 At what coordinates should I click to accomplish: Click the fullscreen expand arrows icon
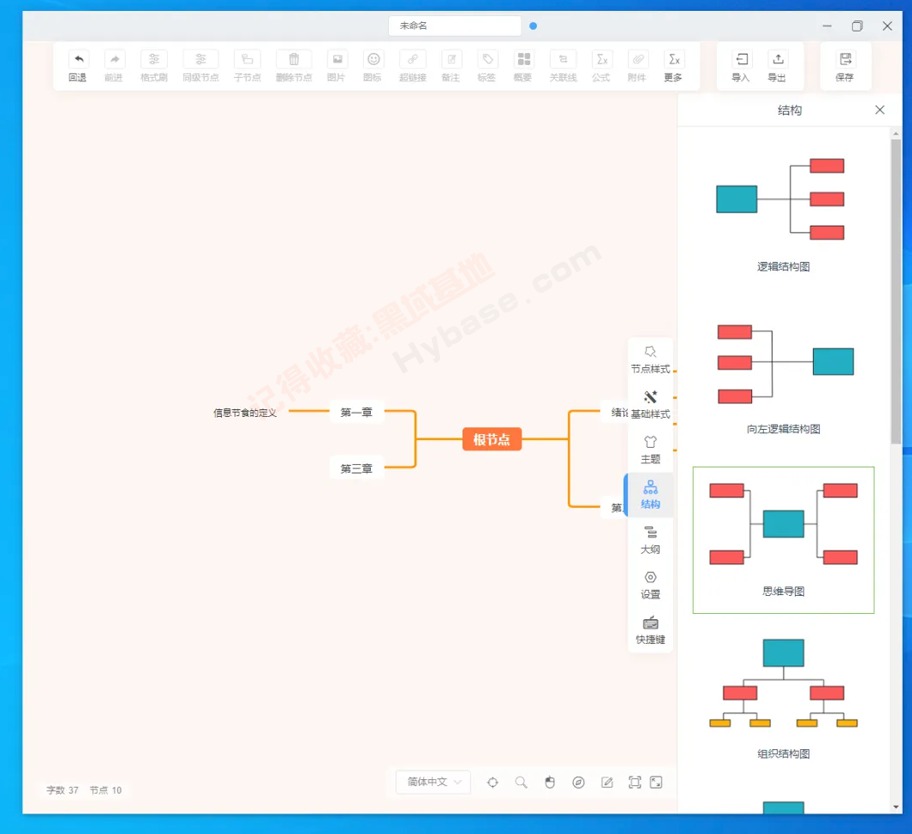click(x=656, y=782)
